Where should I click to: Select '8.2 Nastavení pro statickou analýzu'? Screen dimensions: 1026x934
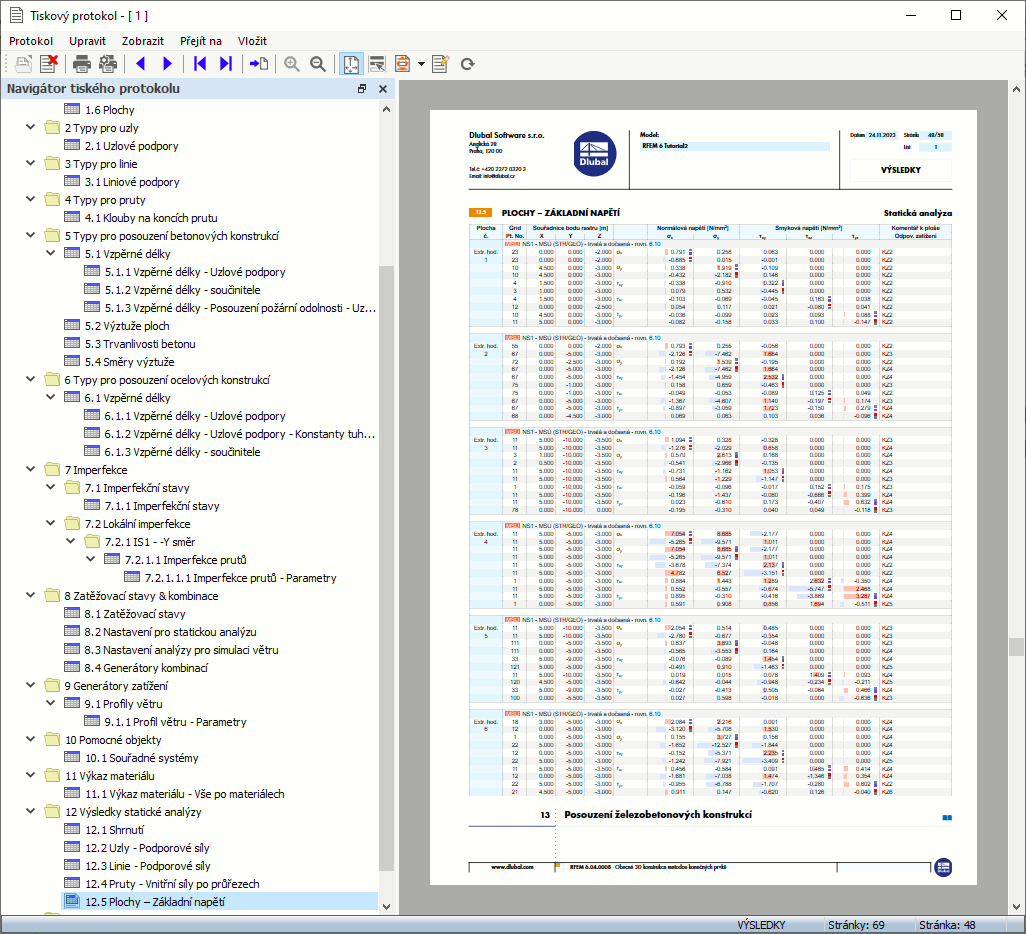coord(169,632)
